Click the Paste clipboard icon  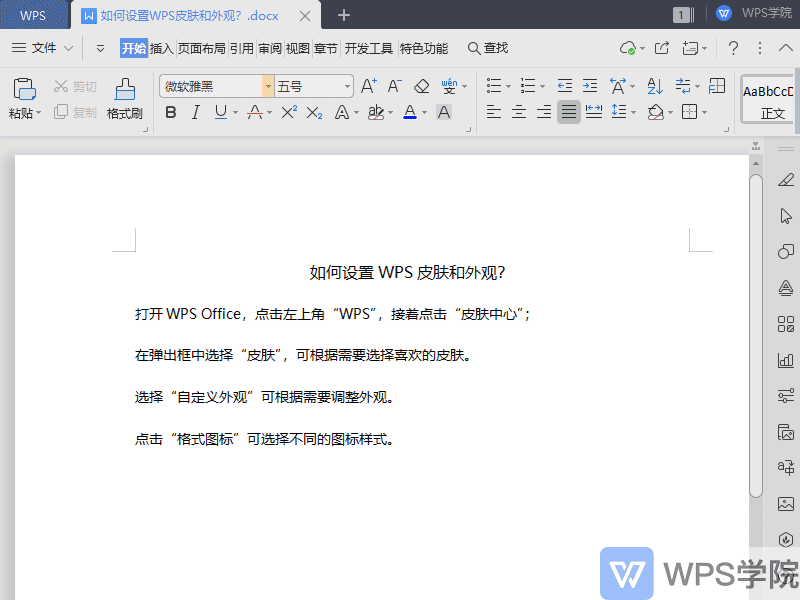tap(24, 89)
